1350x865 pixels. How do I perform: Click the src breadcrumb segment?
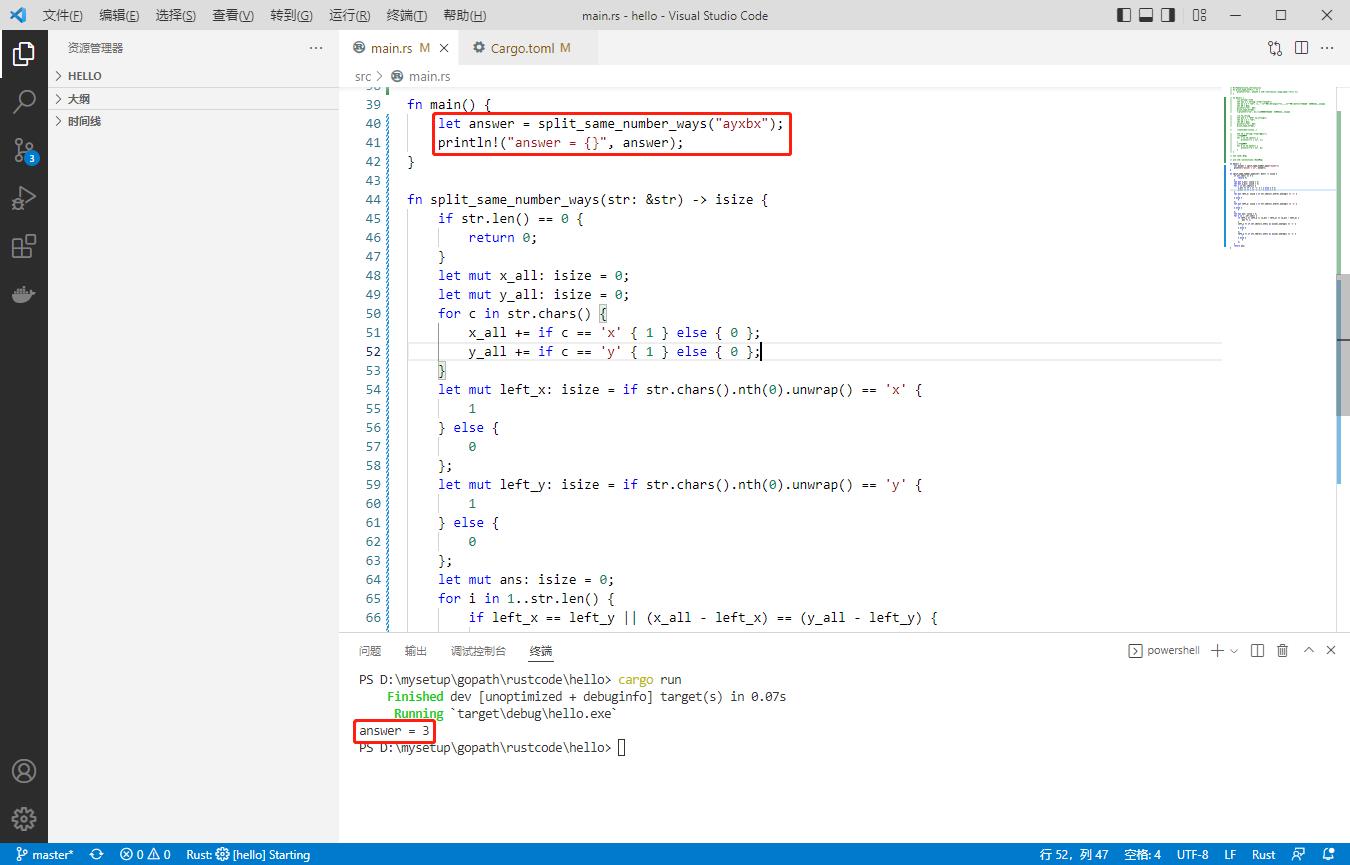pos(363,76)
